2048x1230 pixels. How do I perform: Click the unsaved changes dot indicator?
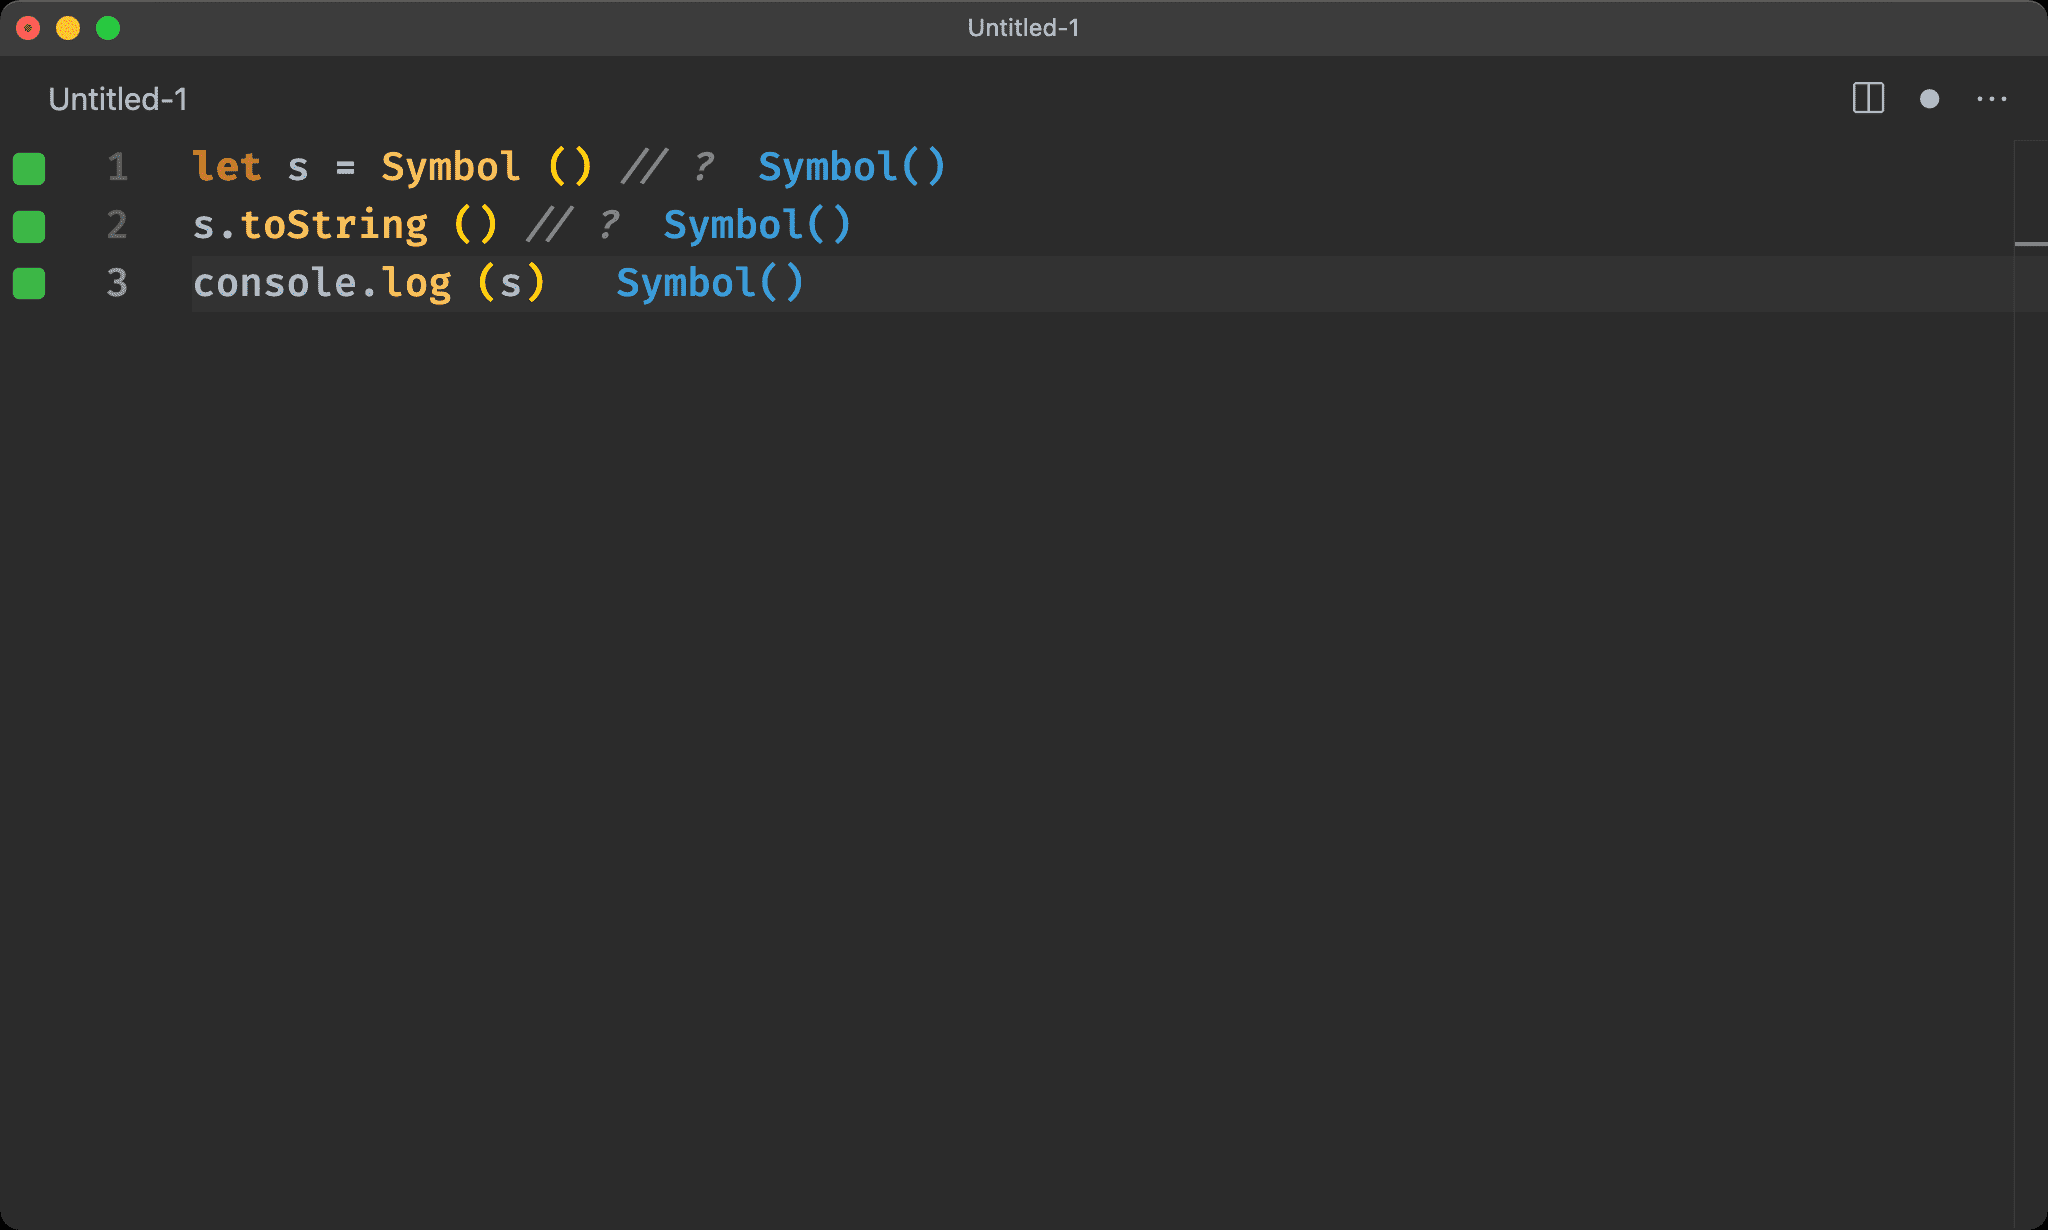(1929, 99)
